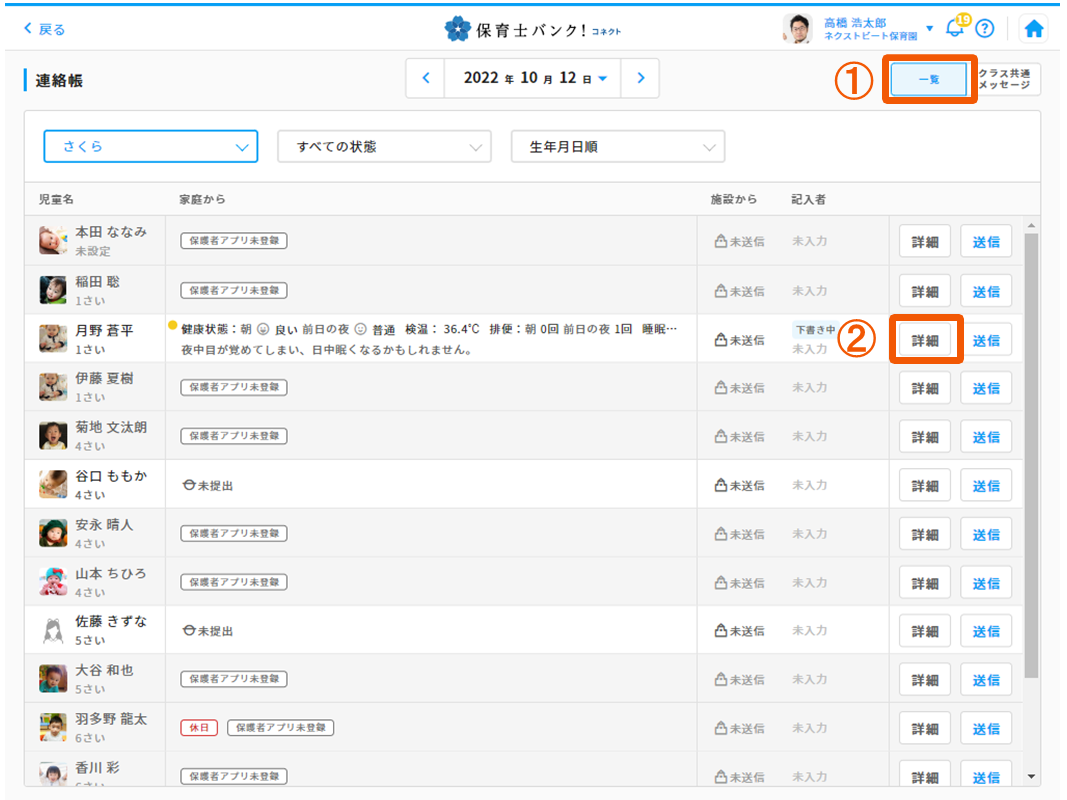This screenshot has height=800, width=1067.
Task: Go to previous day arrow
Action: (426, 78)
